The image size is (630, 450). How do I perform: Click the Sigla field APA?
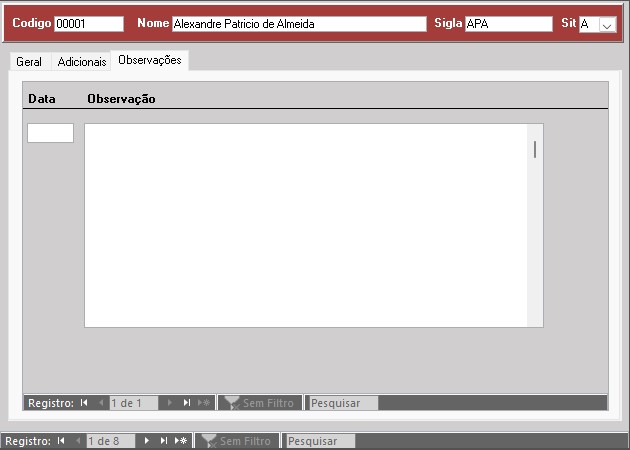[x=509, y=24]
